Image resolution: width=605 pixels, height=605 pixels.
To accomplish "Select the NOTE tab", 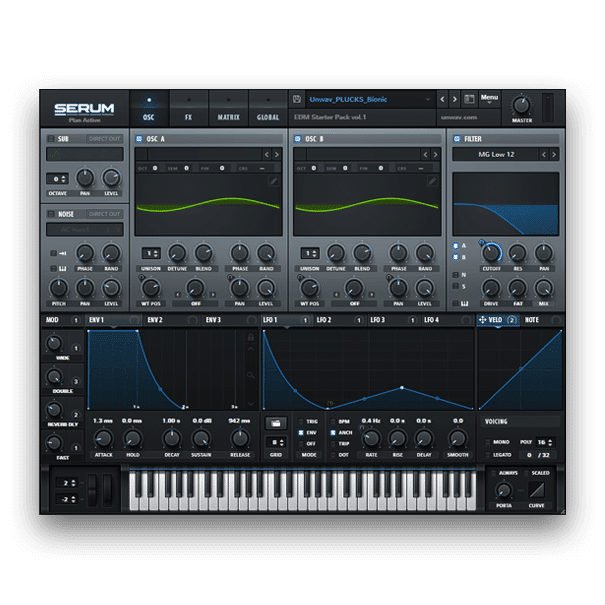I will click(542, 320).
